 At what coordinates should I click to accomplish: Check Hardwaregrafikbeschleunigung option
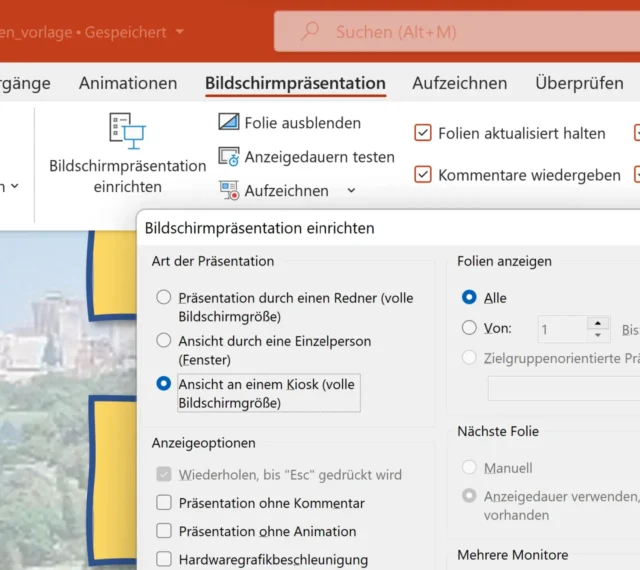point(164,560)
